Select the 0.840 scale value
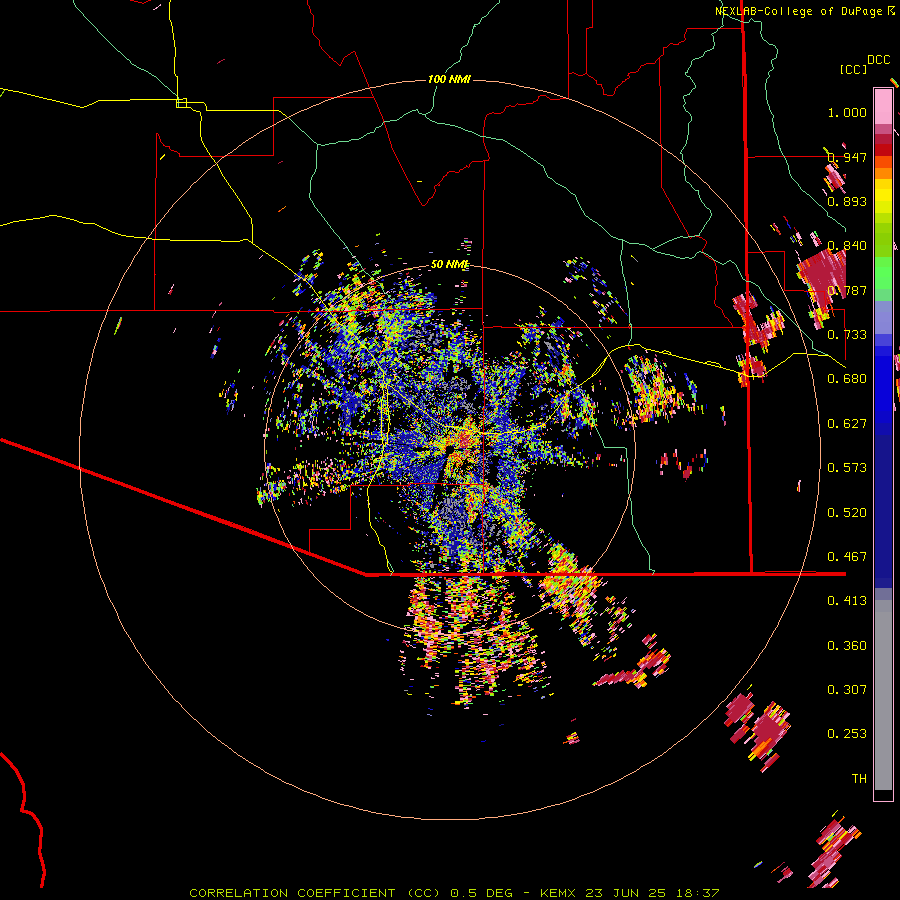The width and height of the screenshot is (900, 900). [847, 246]
